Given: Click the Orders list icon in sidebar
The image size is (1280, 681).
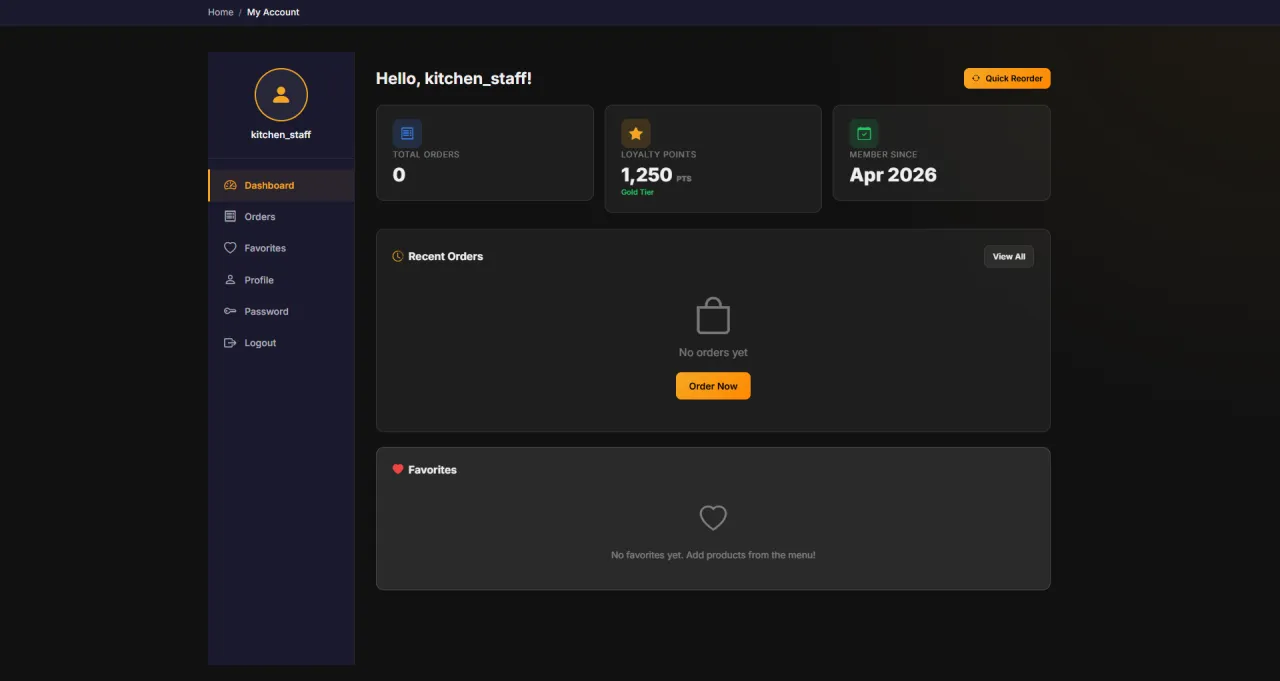Looking at the screenshot, I should click(230, 216).
